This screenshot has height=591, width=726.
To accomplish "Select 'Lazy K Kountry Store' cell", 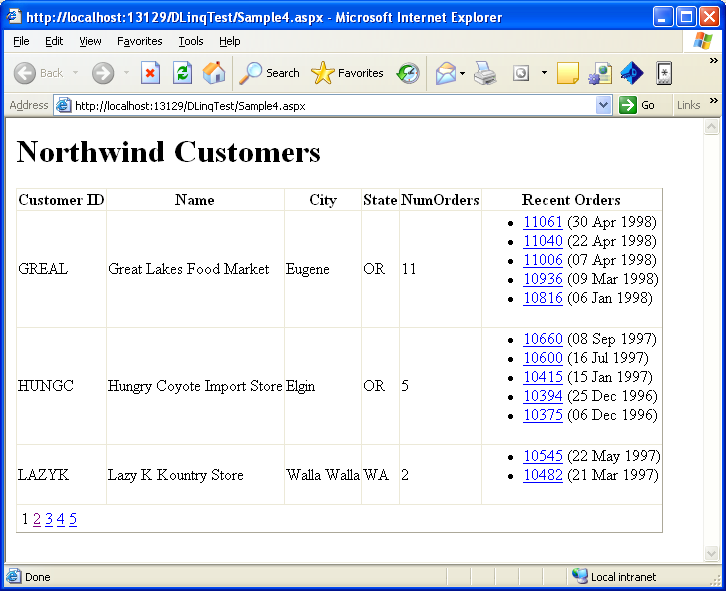I will point(195,475).
